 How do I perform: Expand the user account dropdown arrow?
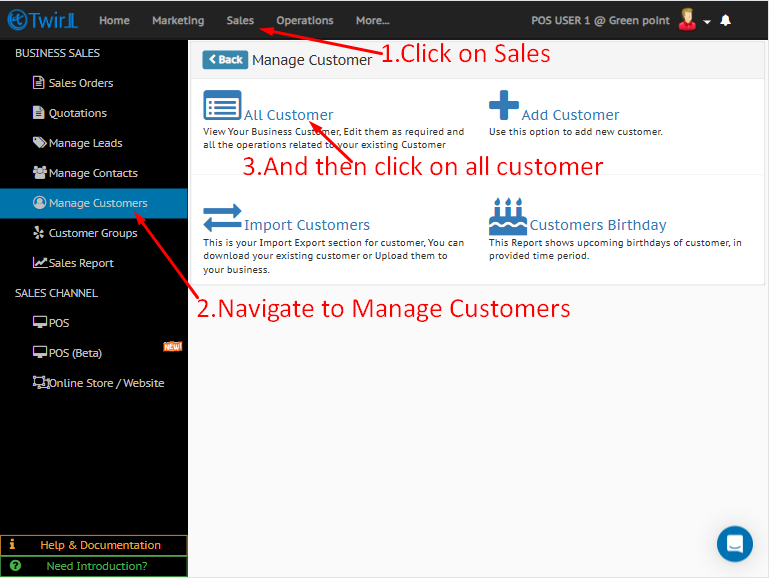[707, 22]
